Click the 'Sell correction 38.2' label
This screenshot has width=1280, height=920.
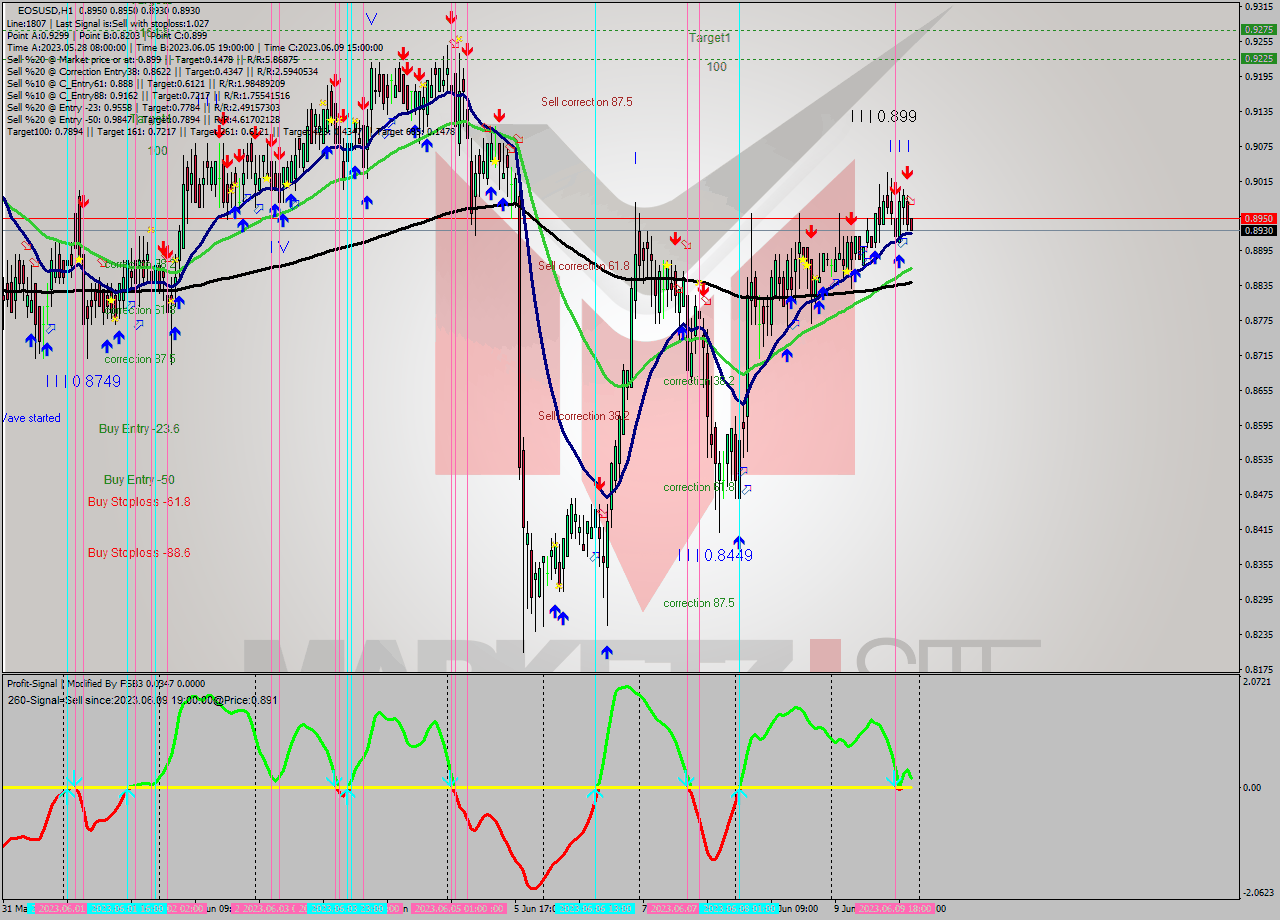coord(584,416)
